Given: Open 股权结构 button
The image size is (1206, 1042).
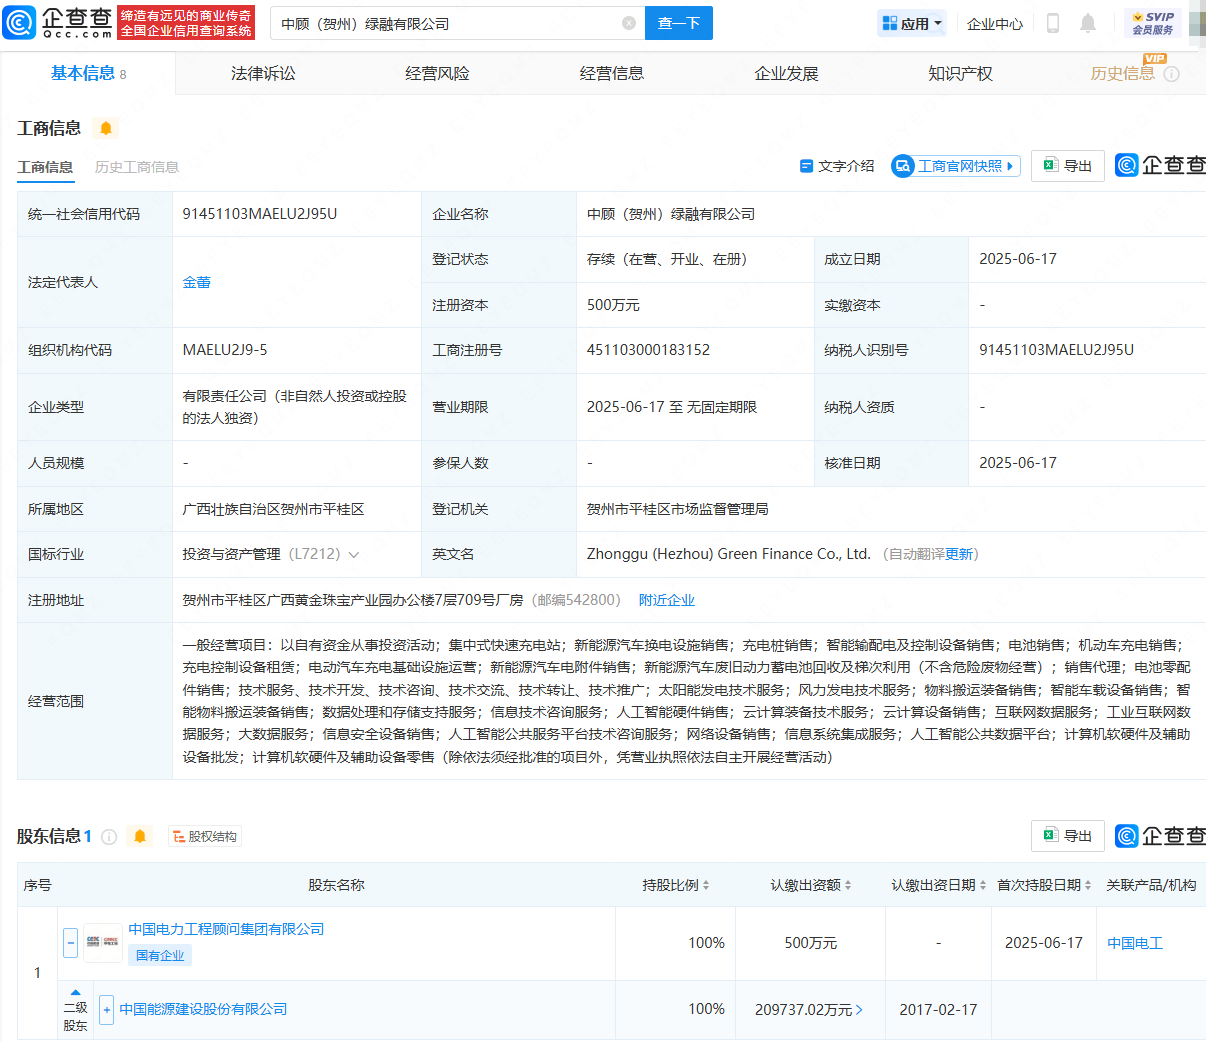Looking at the screenshot, I should tap(205, 836).
